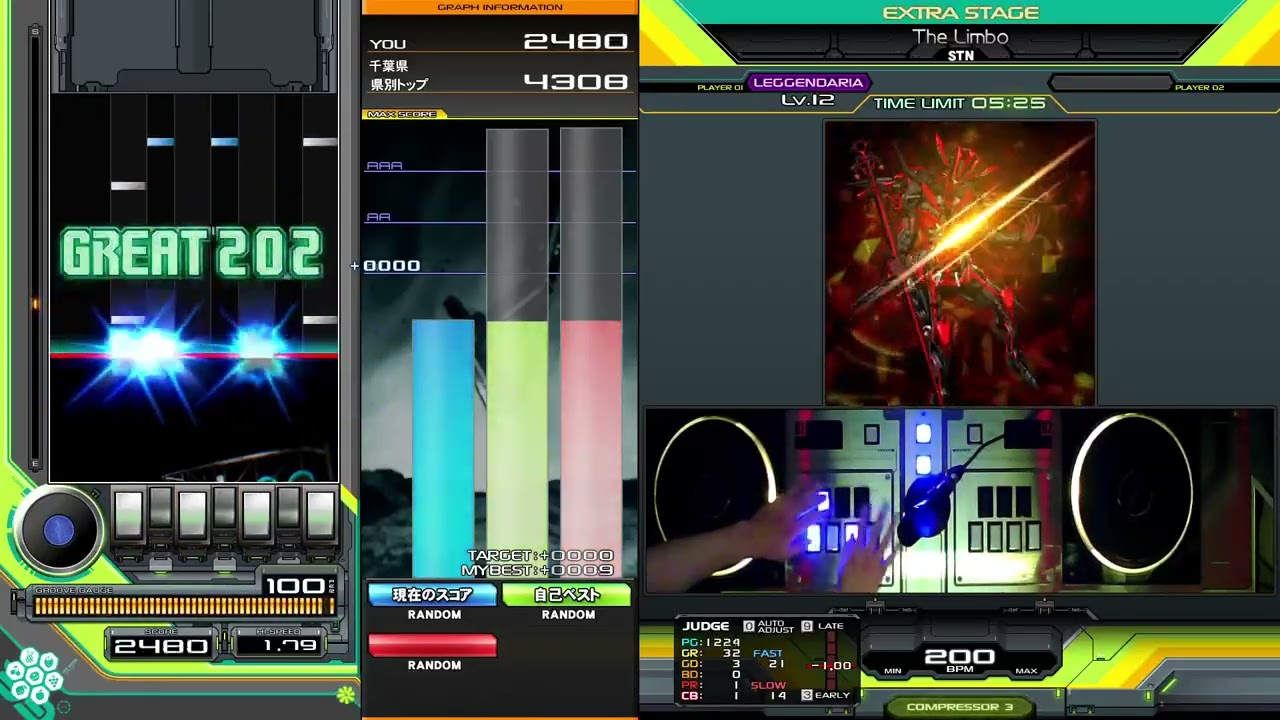Screen dimensions: 1280x720
Task: Click the 3 key icon beside EARLY
Action: [x=807, y=695]
